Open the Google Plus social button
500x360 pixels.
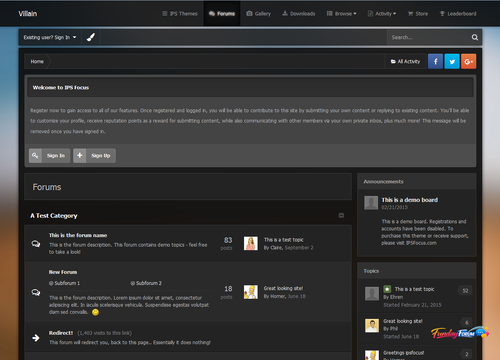tap(468, 61)
